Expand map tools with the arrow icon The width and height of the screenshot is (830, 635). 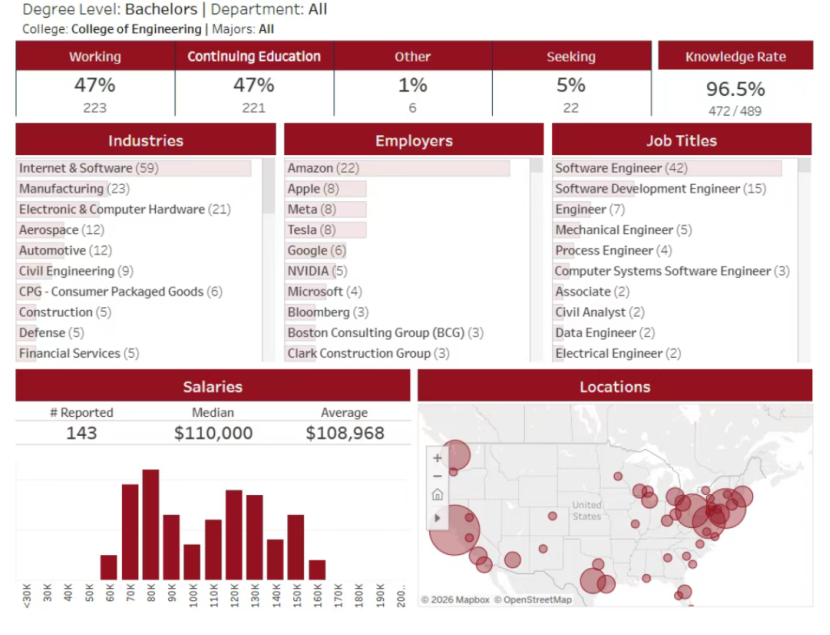pyautogui.click(x=437, y=517)
